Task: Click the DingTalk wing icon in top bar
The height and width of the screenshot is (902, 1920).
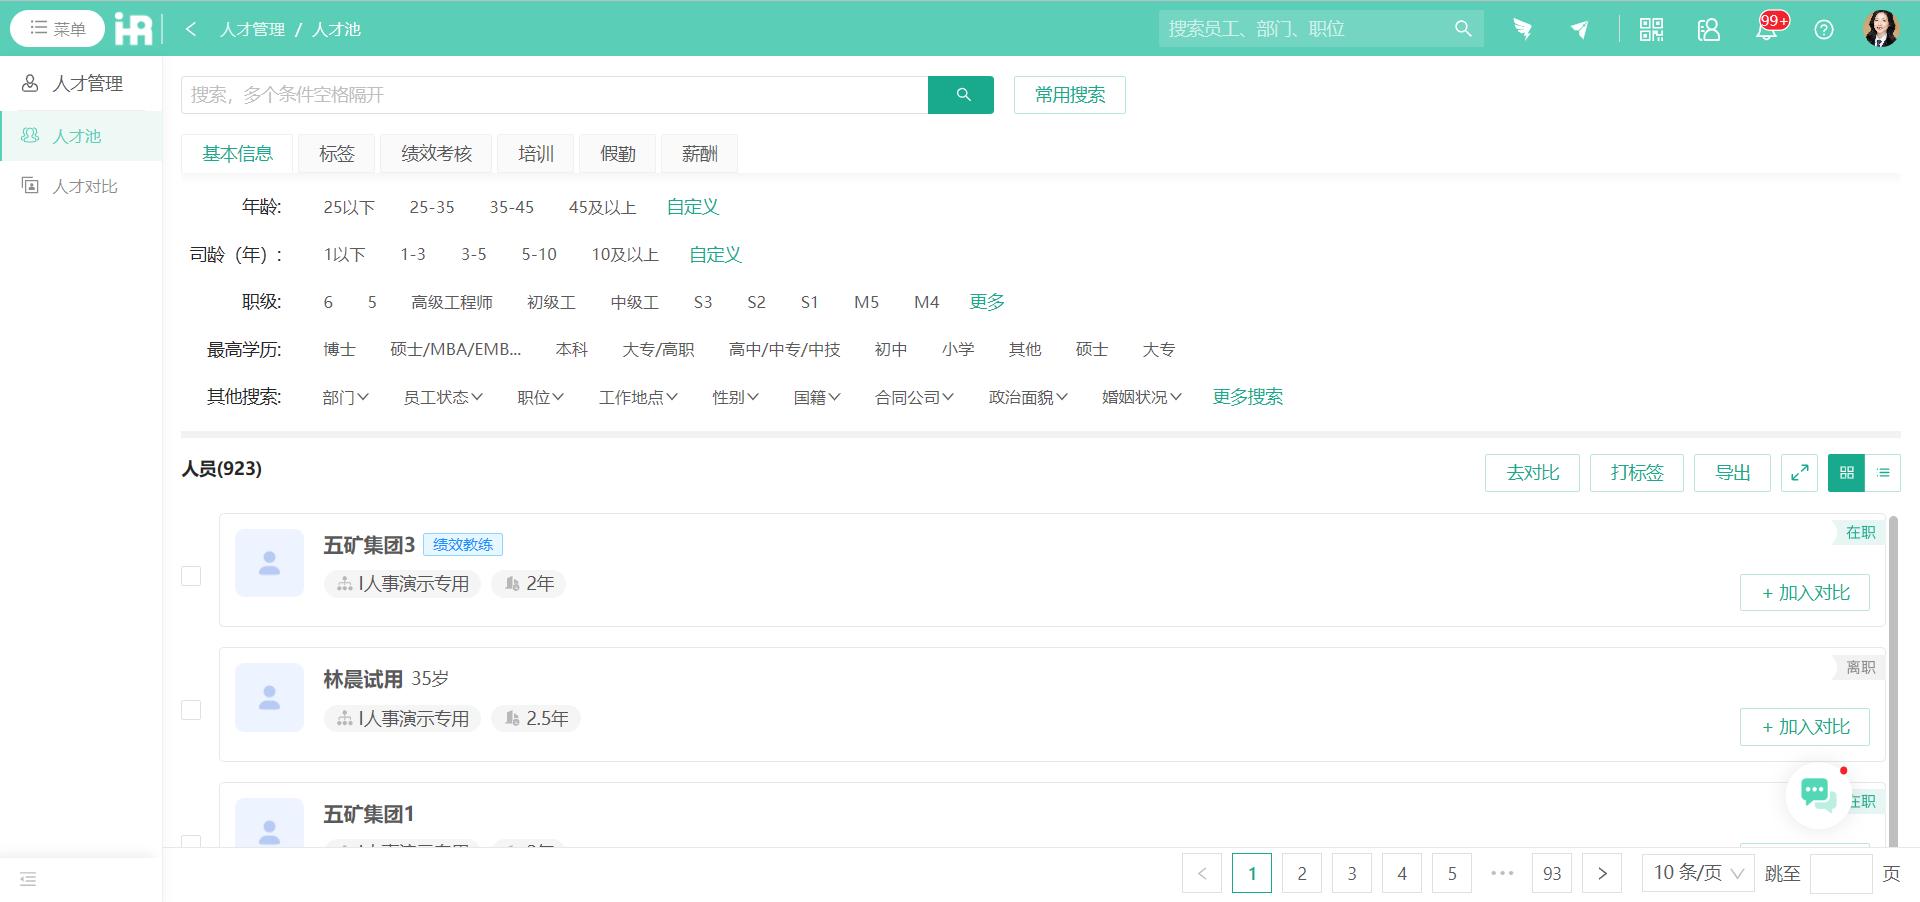Action: click(x=1523, y=29)
